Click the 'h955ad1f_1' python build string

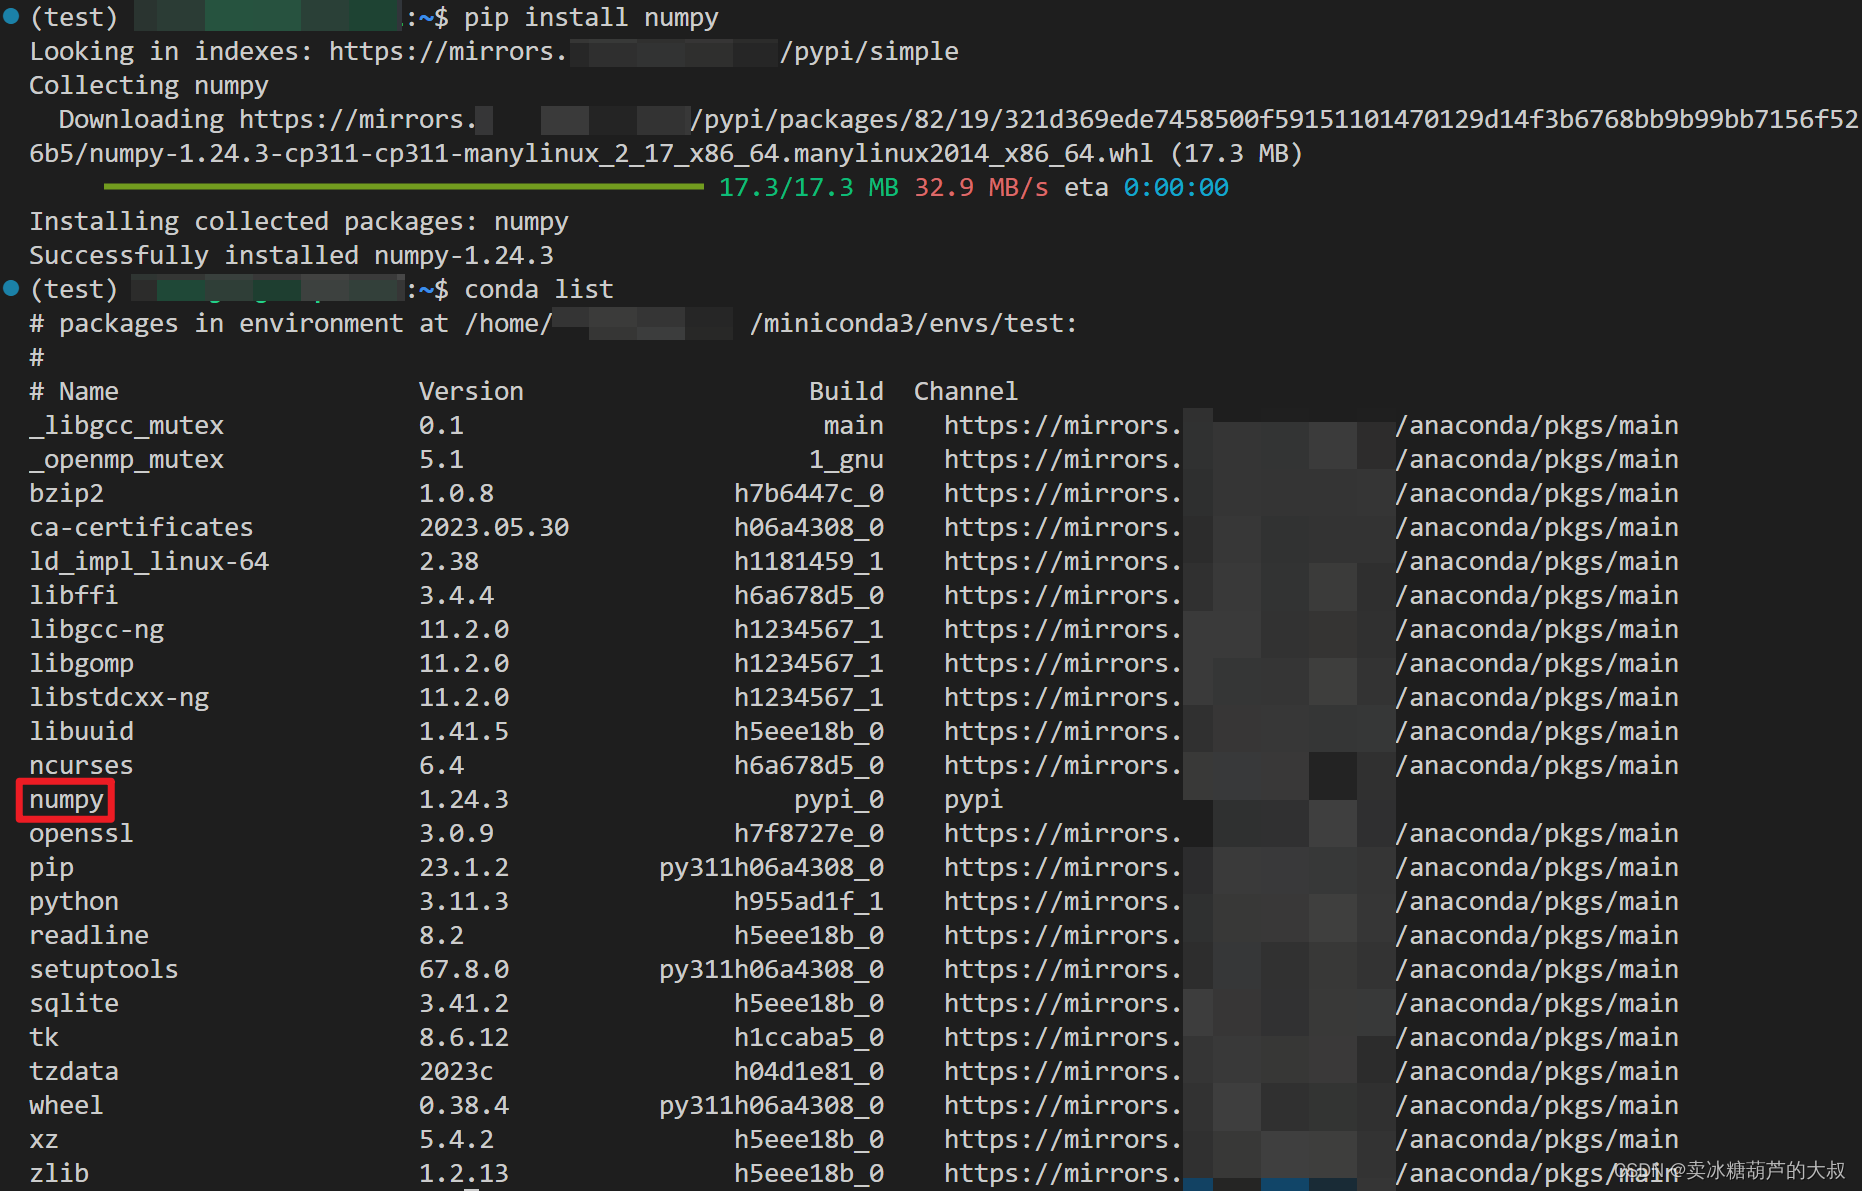[809, 902]
